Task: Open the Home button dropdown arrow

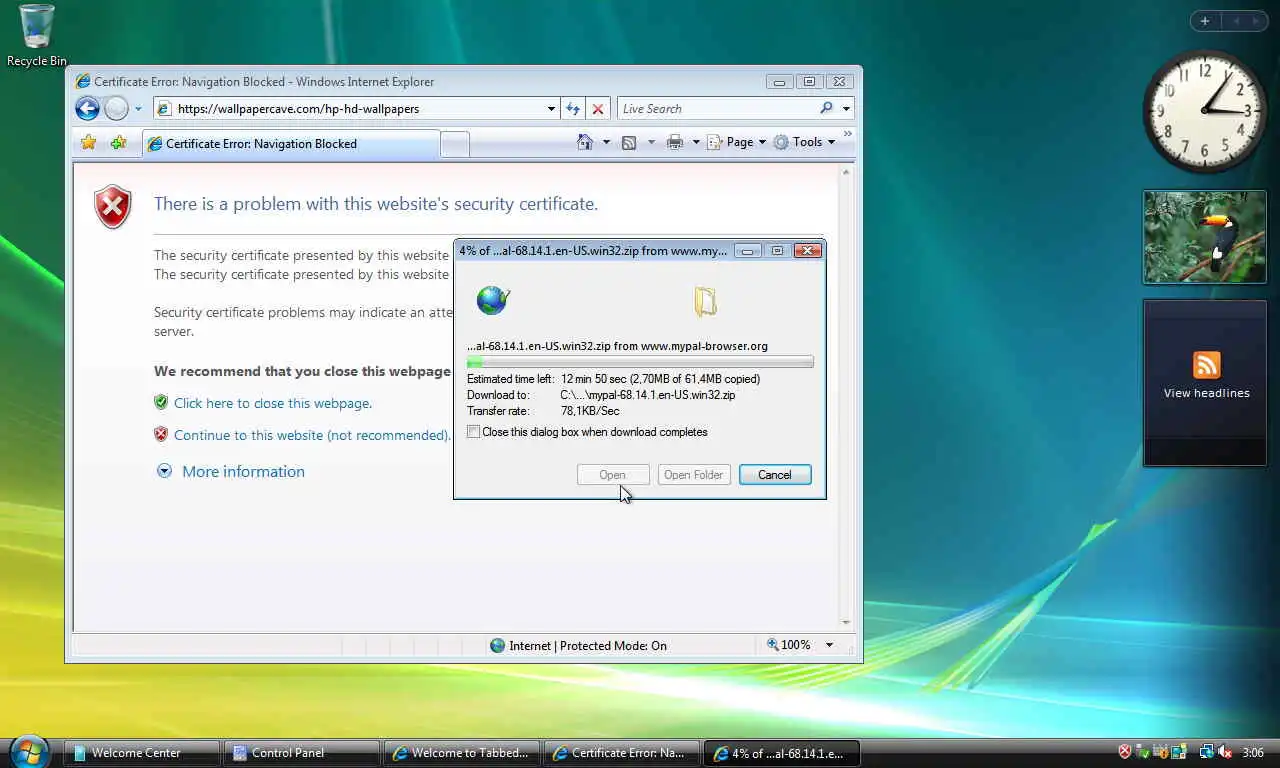Action: 606,142
